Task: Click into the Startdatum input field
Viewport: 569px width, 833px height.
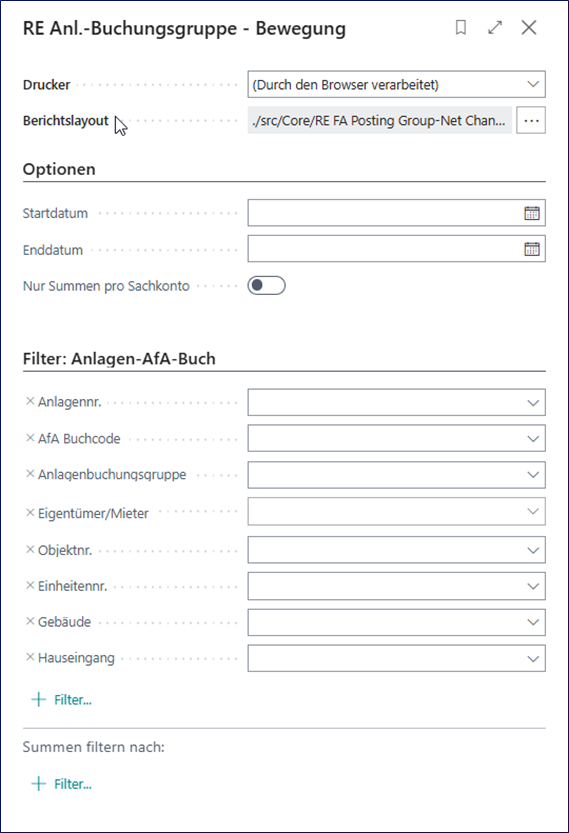Action: pos(386,213)
